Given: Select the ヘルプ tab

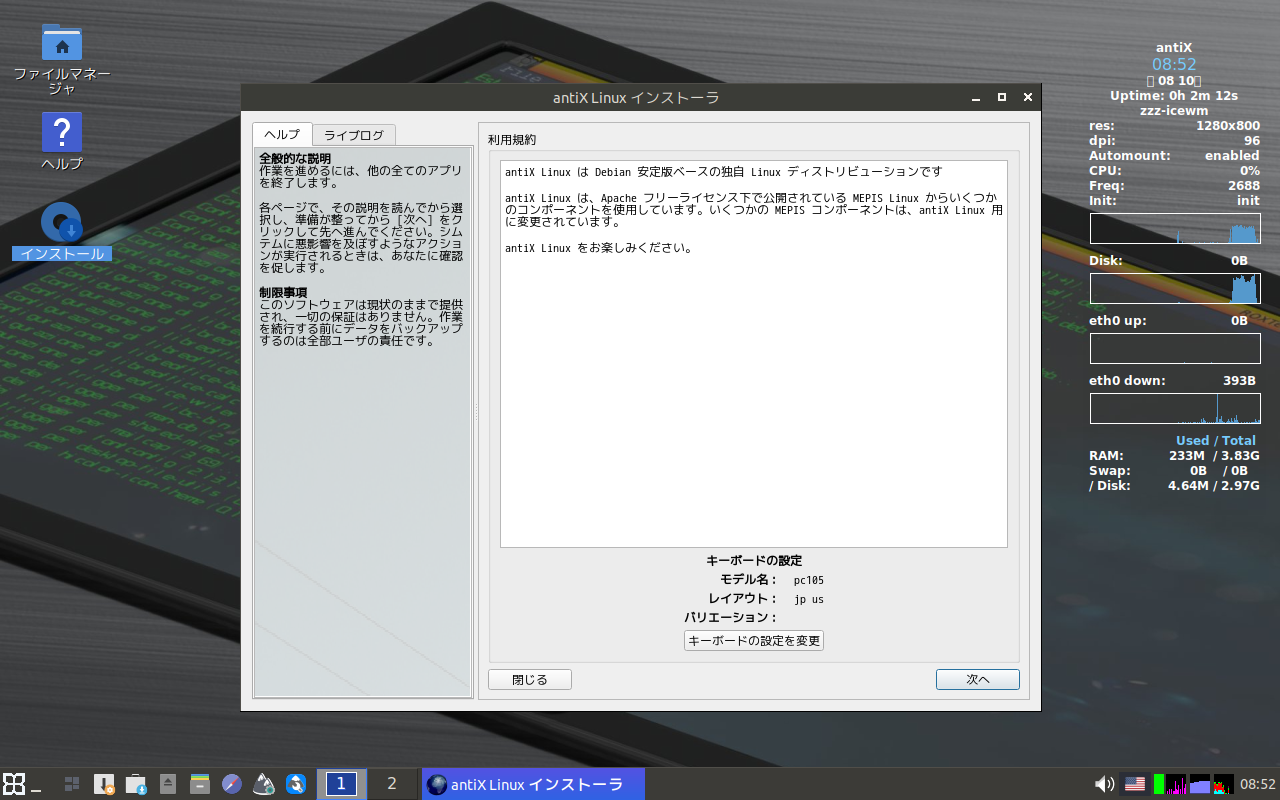Looking at the screenshot, I should (x=282, y=134).
